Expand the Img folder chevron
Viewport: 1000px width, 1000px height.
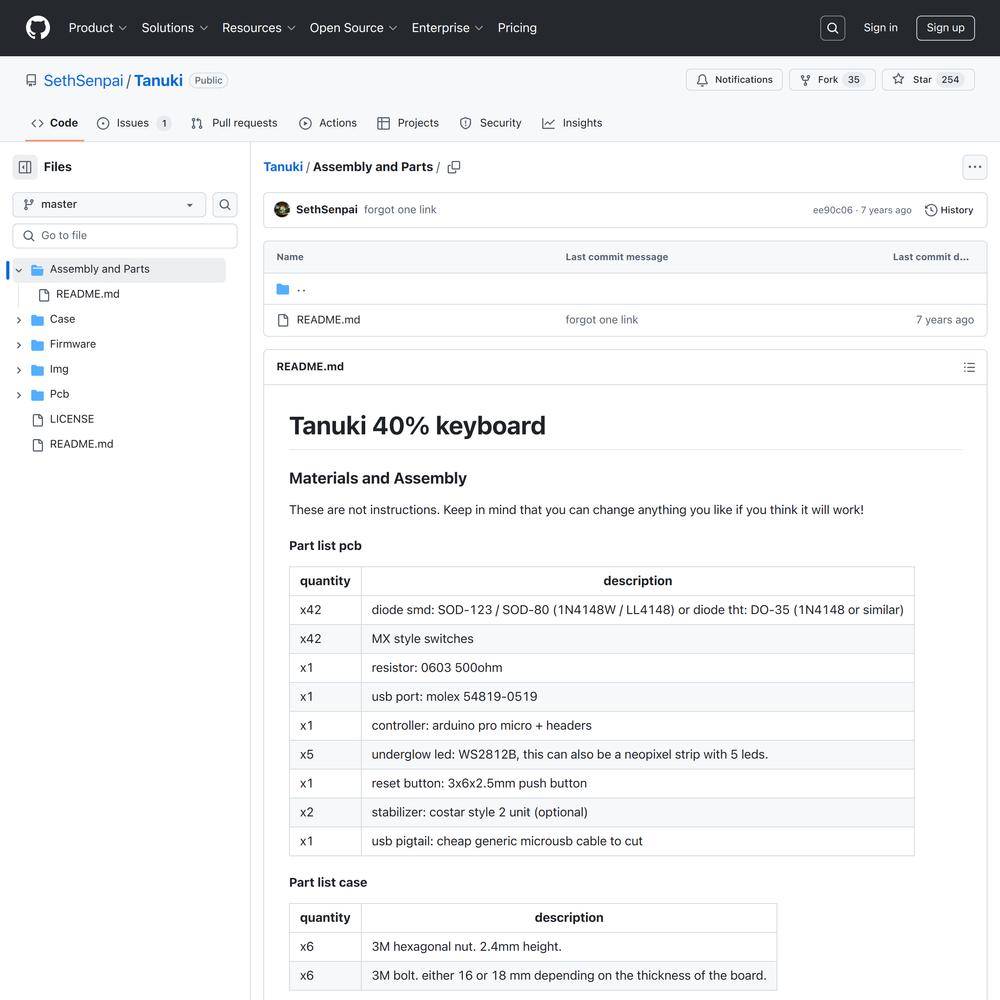19,370
